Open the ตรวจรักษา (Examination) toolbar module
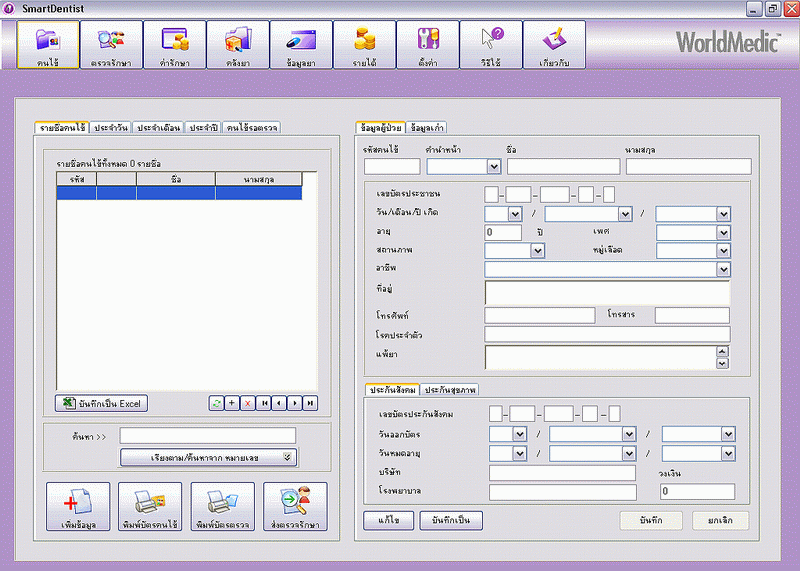The image size is (800, 571). (111, 44)
